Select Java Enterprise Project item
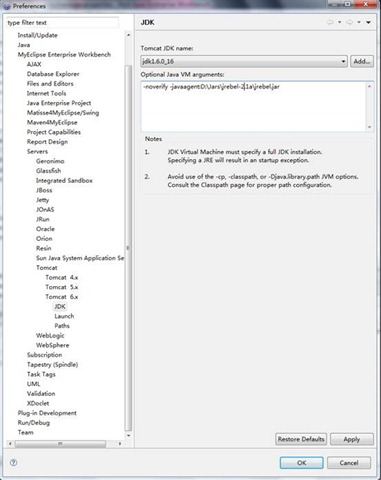Screen dimensions: 381x480 59,103
